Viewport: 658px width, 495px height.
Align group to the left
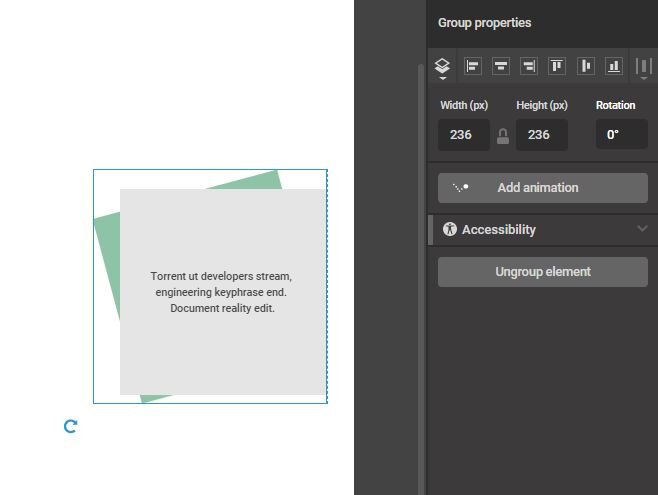[473, 67]
